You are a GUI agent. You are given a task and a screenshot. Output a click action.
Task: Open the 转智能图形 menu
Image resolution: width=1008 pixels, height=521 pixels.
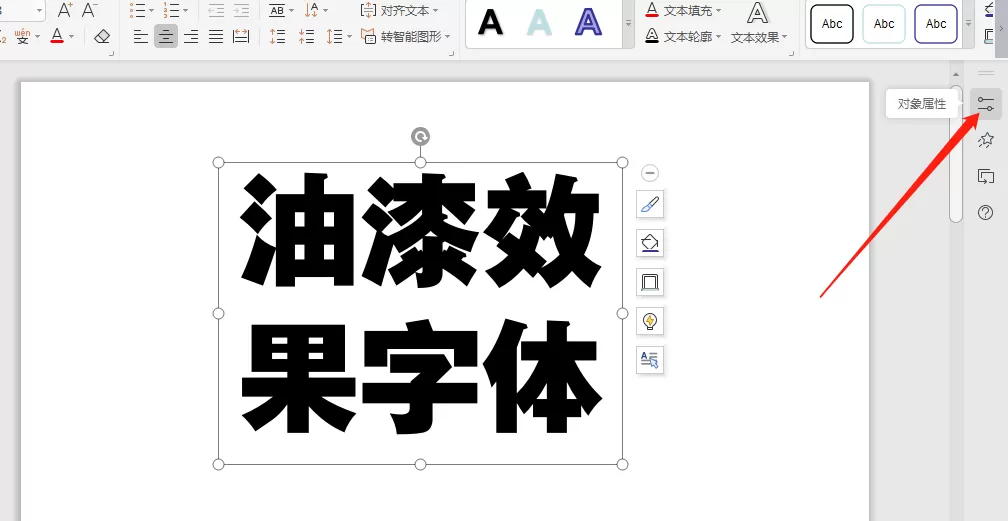click(x=406, y=37)
